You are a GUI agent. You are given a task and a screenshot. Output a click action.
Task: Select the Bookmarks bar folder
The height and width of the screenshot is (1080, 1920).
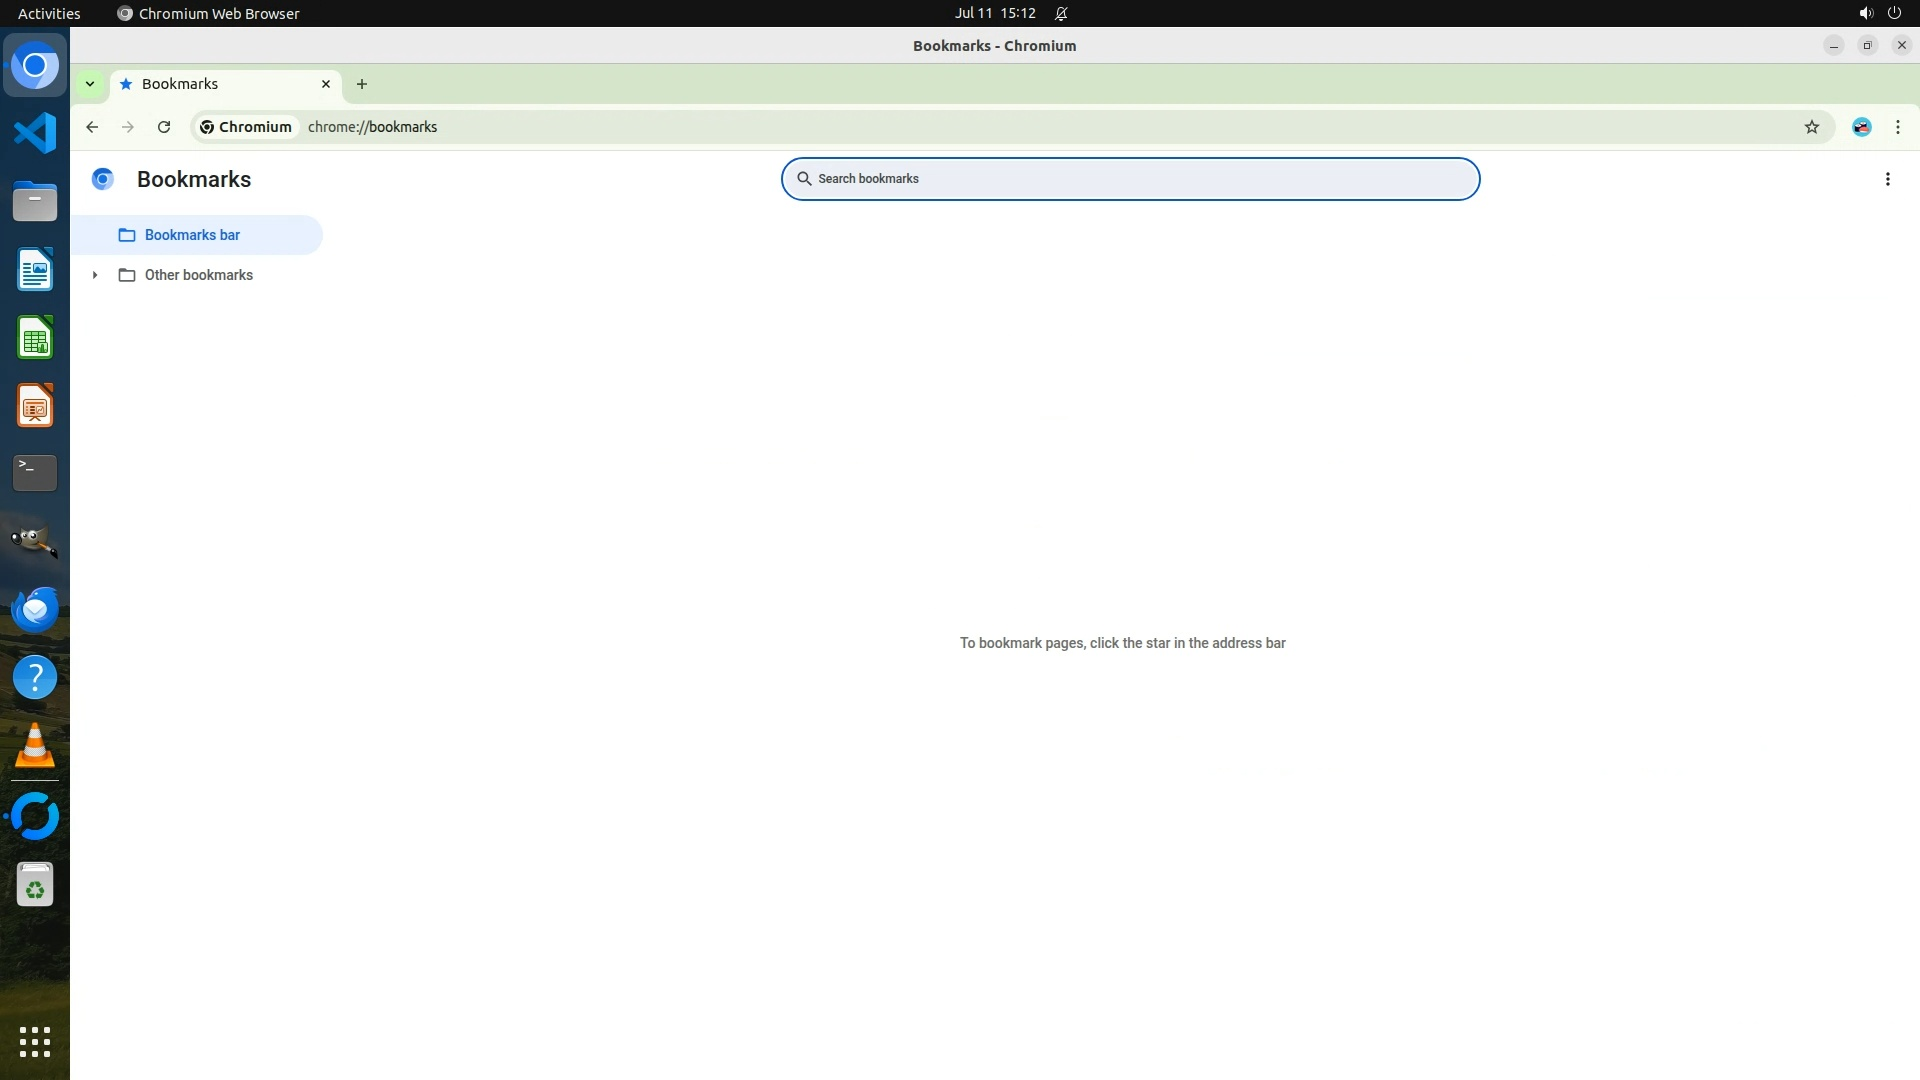(x=192, y=235)
